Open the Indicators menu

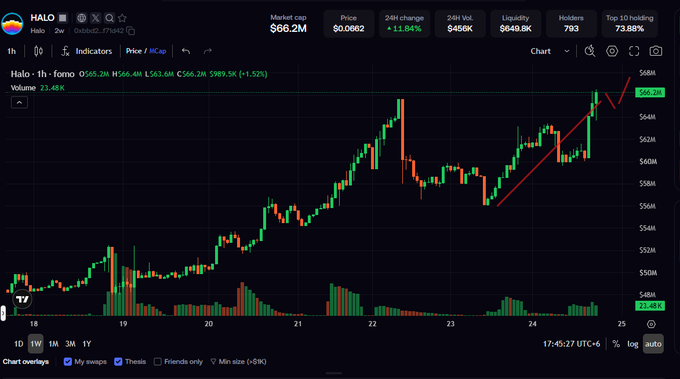pos(94,51)
